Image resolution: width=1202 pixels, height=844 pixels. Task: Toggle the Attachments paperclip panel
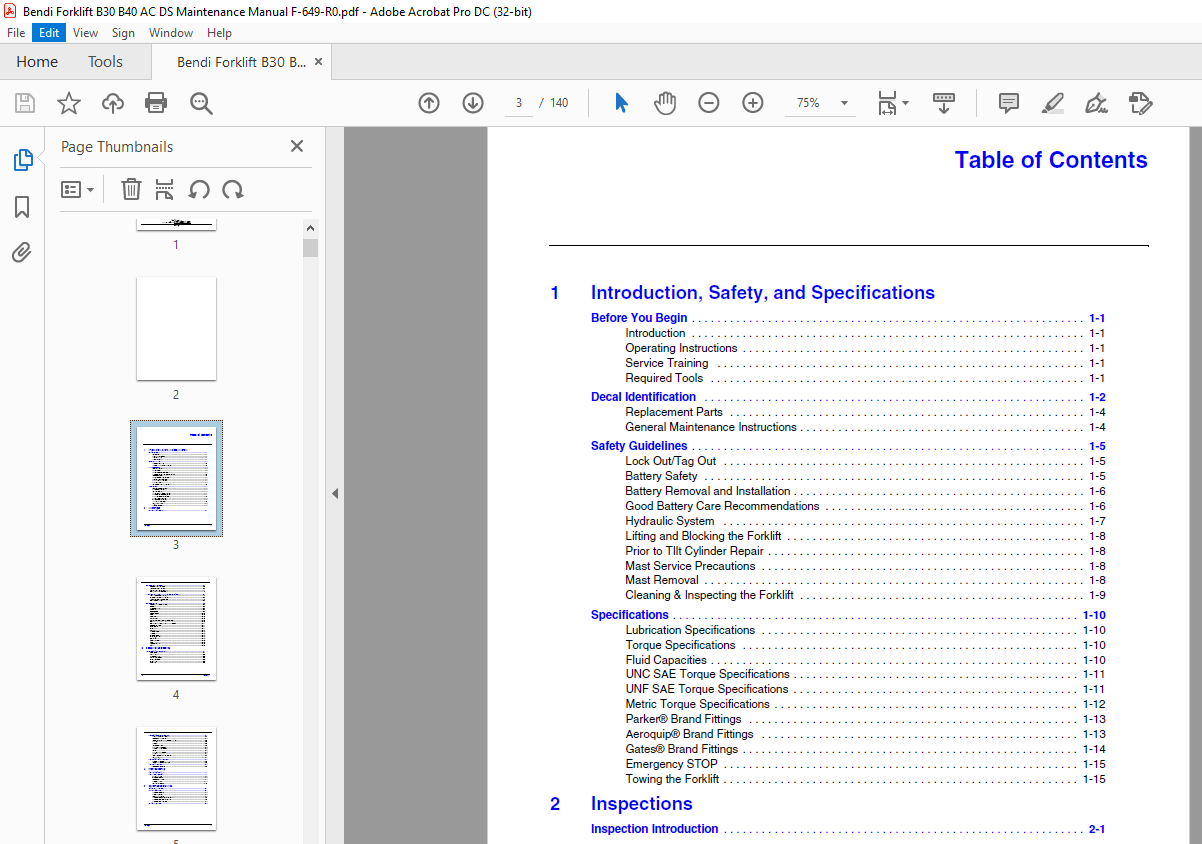22,252
